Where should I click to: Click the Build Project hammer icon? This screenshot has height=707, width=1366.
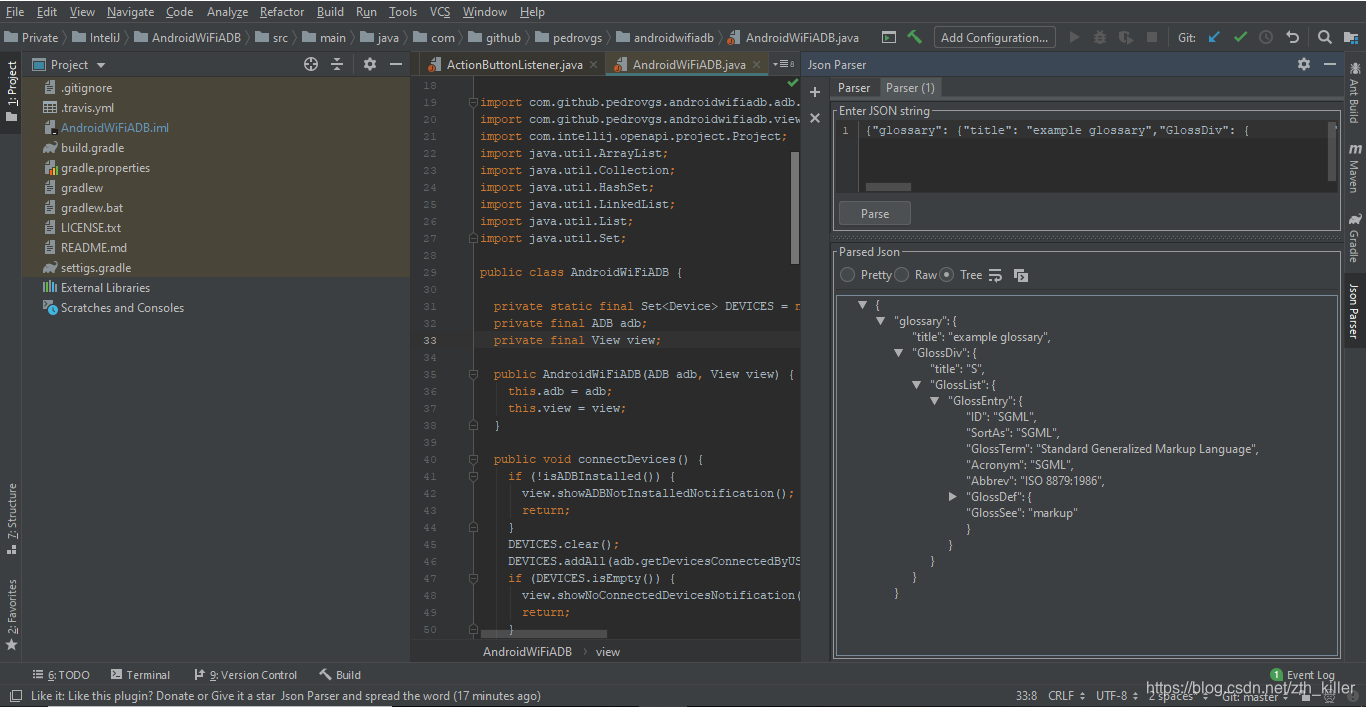(x=914, y=37)
